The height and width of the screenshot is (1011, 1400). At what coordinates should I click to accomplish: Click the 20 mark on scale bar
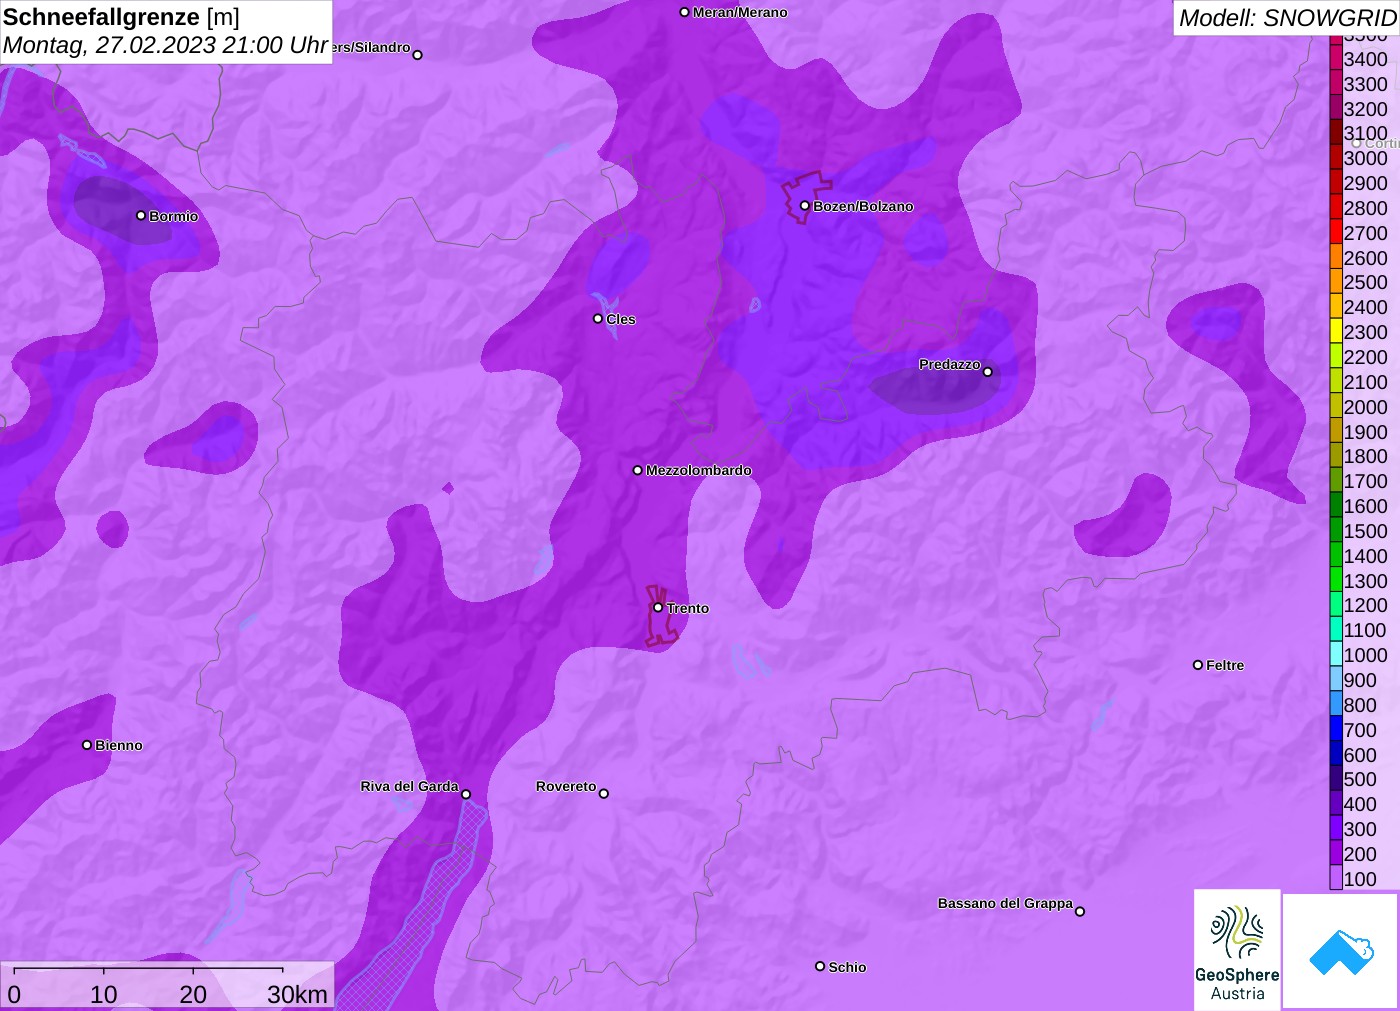pos(193,995)
